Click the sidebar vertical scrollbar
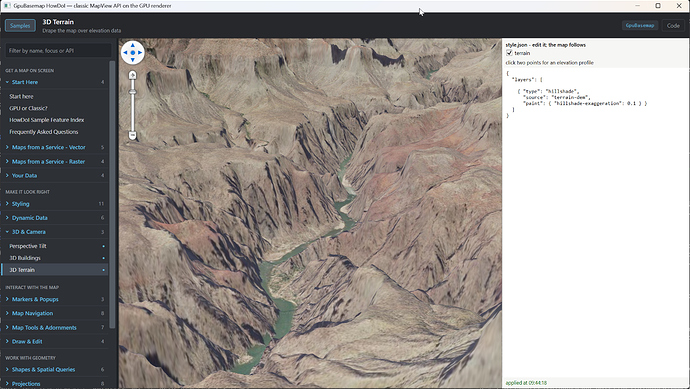 pyautogui.click(x=112, y=194)
